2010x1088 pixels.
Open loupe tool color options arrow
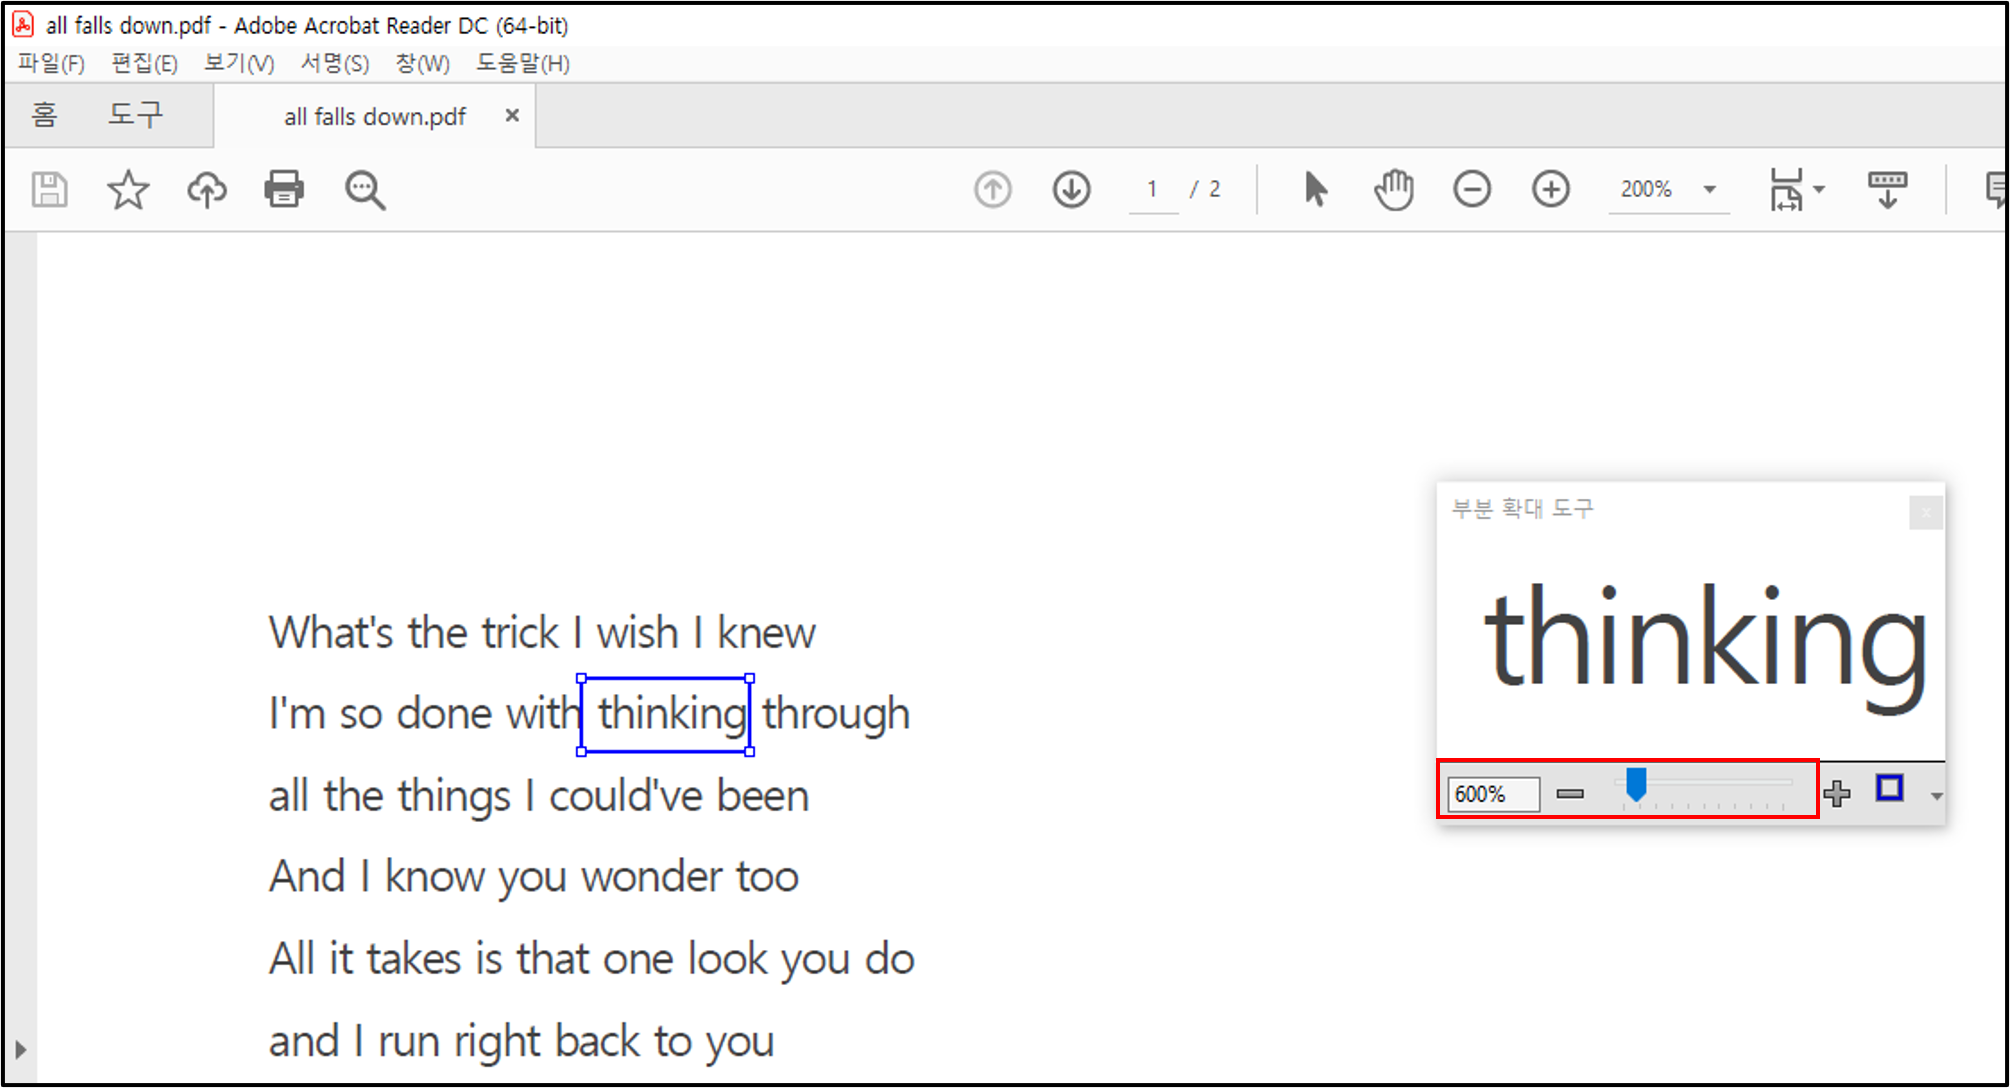pyautogui.click(x=1936, y=796)
